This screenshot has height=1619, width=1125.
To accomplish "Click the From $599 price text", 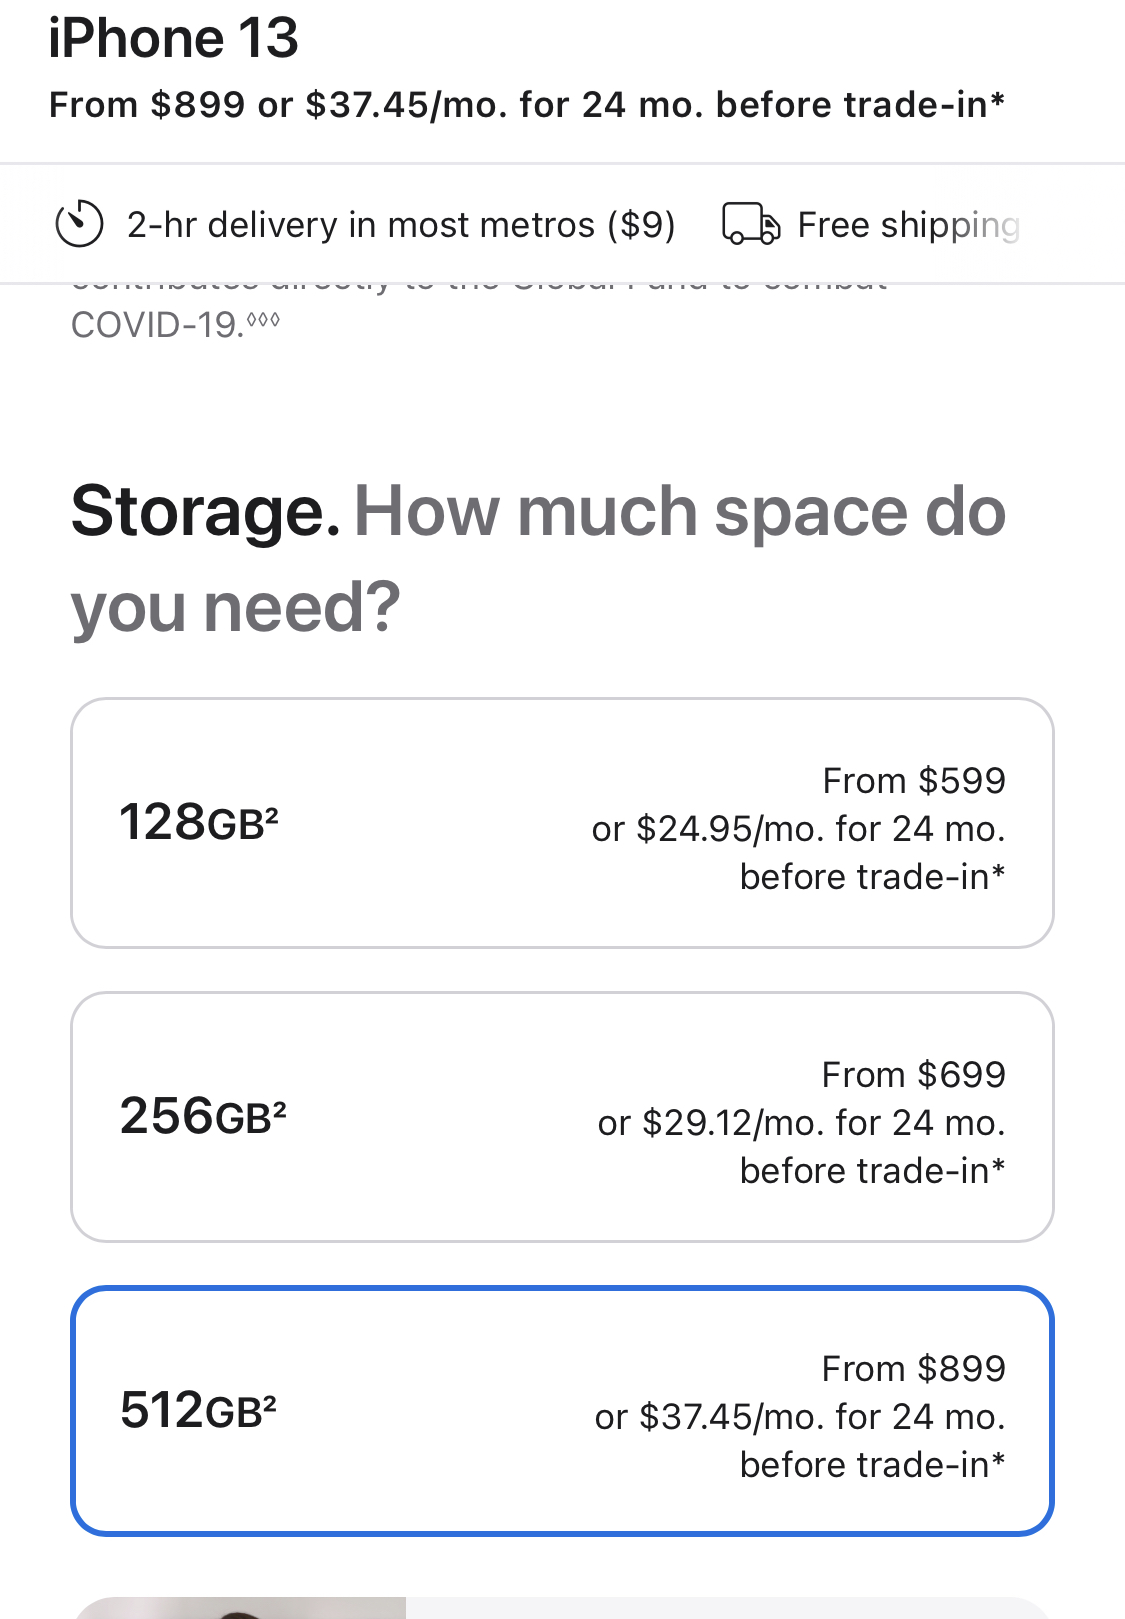I will point(913,781).
